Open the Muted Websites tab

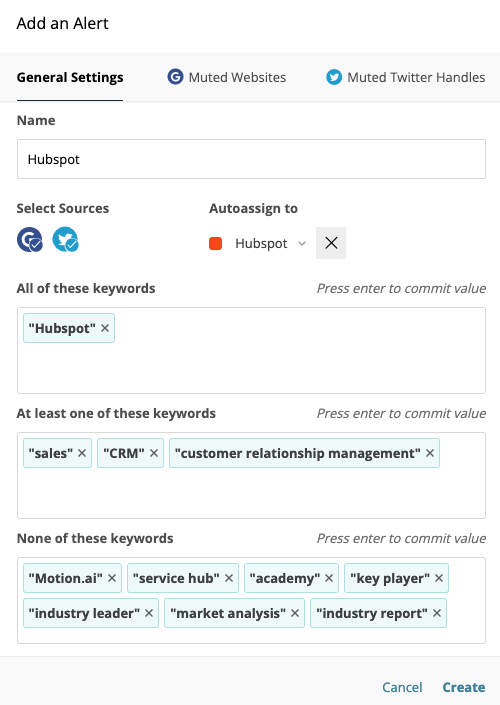coord(227,77)
